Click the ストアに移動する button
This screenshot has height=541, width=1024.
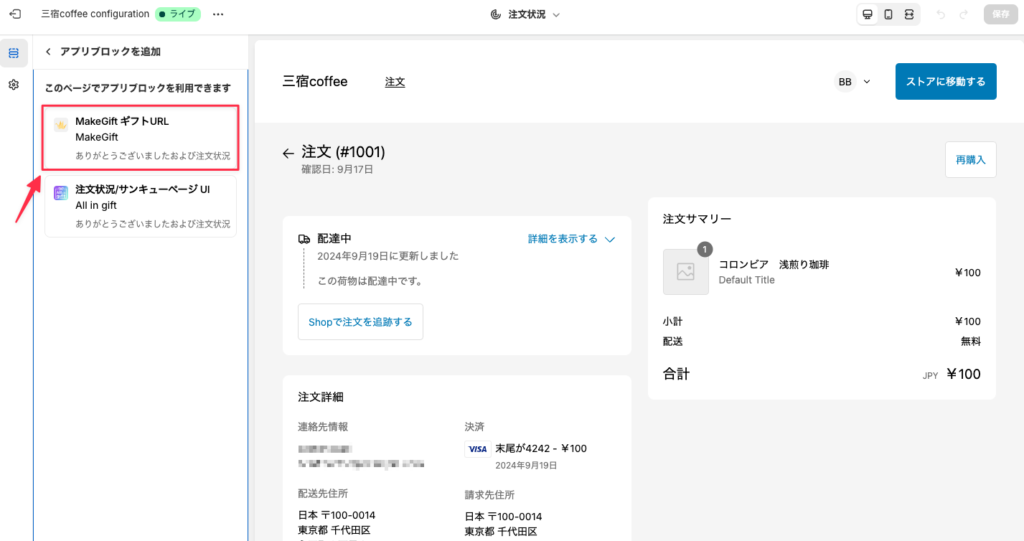(x=946, y=82)
